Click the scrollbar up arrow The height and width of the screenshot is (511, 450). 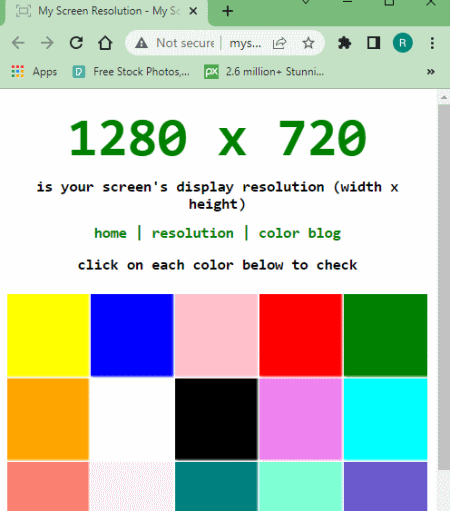pyautogui.click(x=444, y=97)
